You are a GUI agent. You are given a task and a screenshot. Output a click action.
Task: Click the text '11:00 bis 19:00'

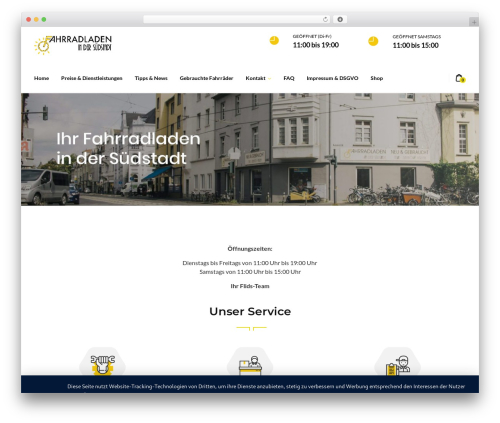click(316, 45)
